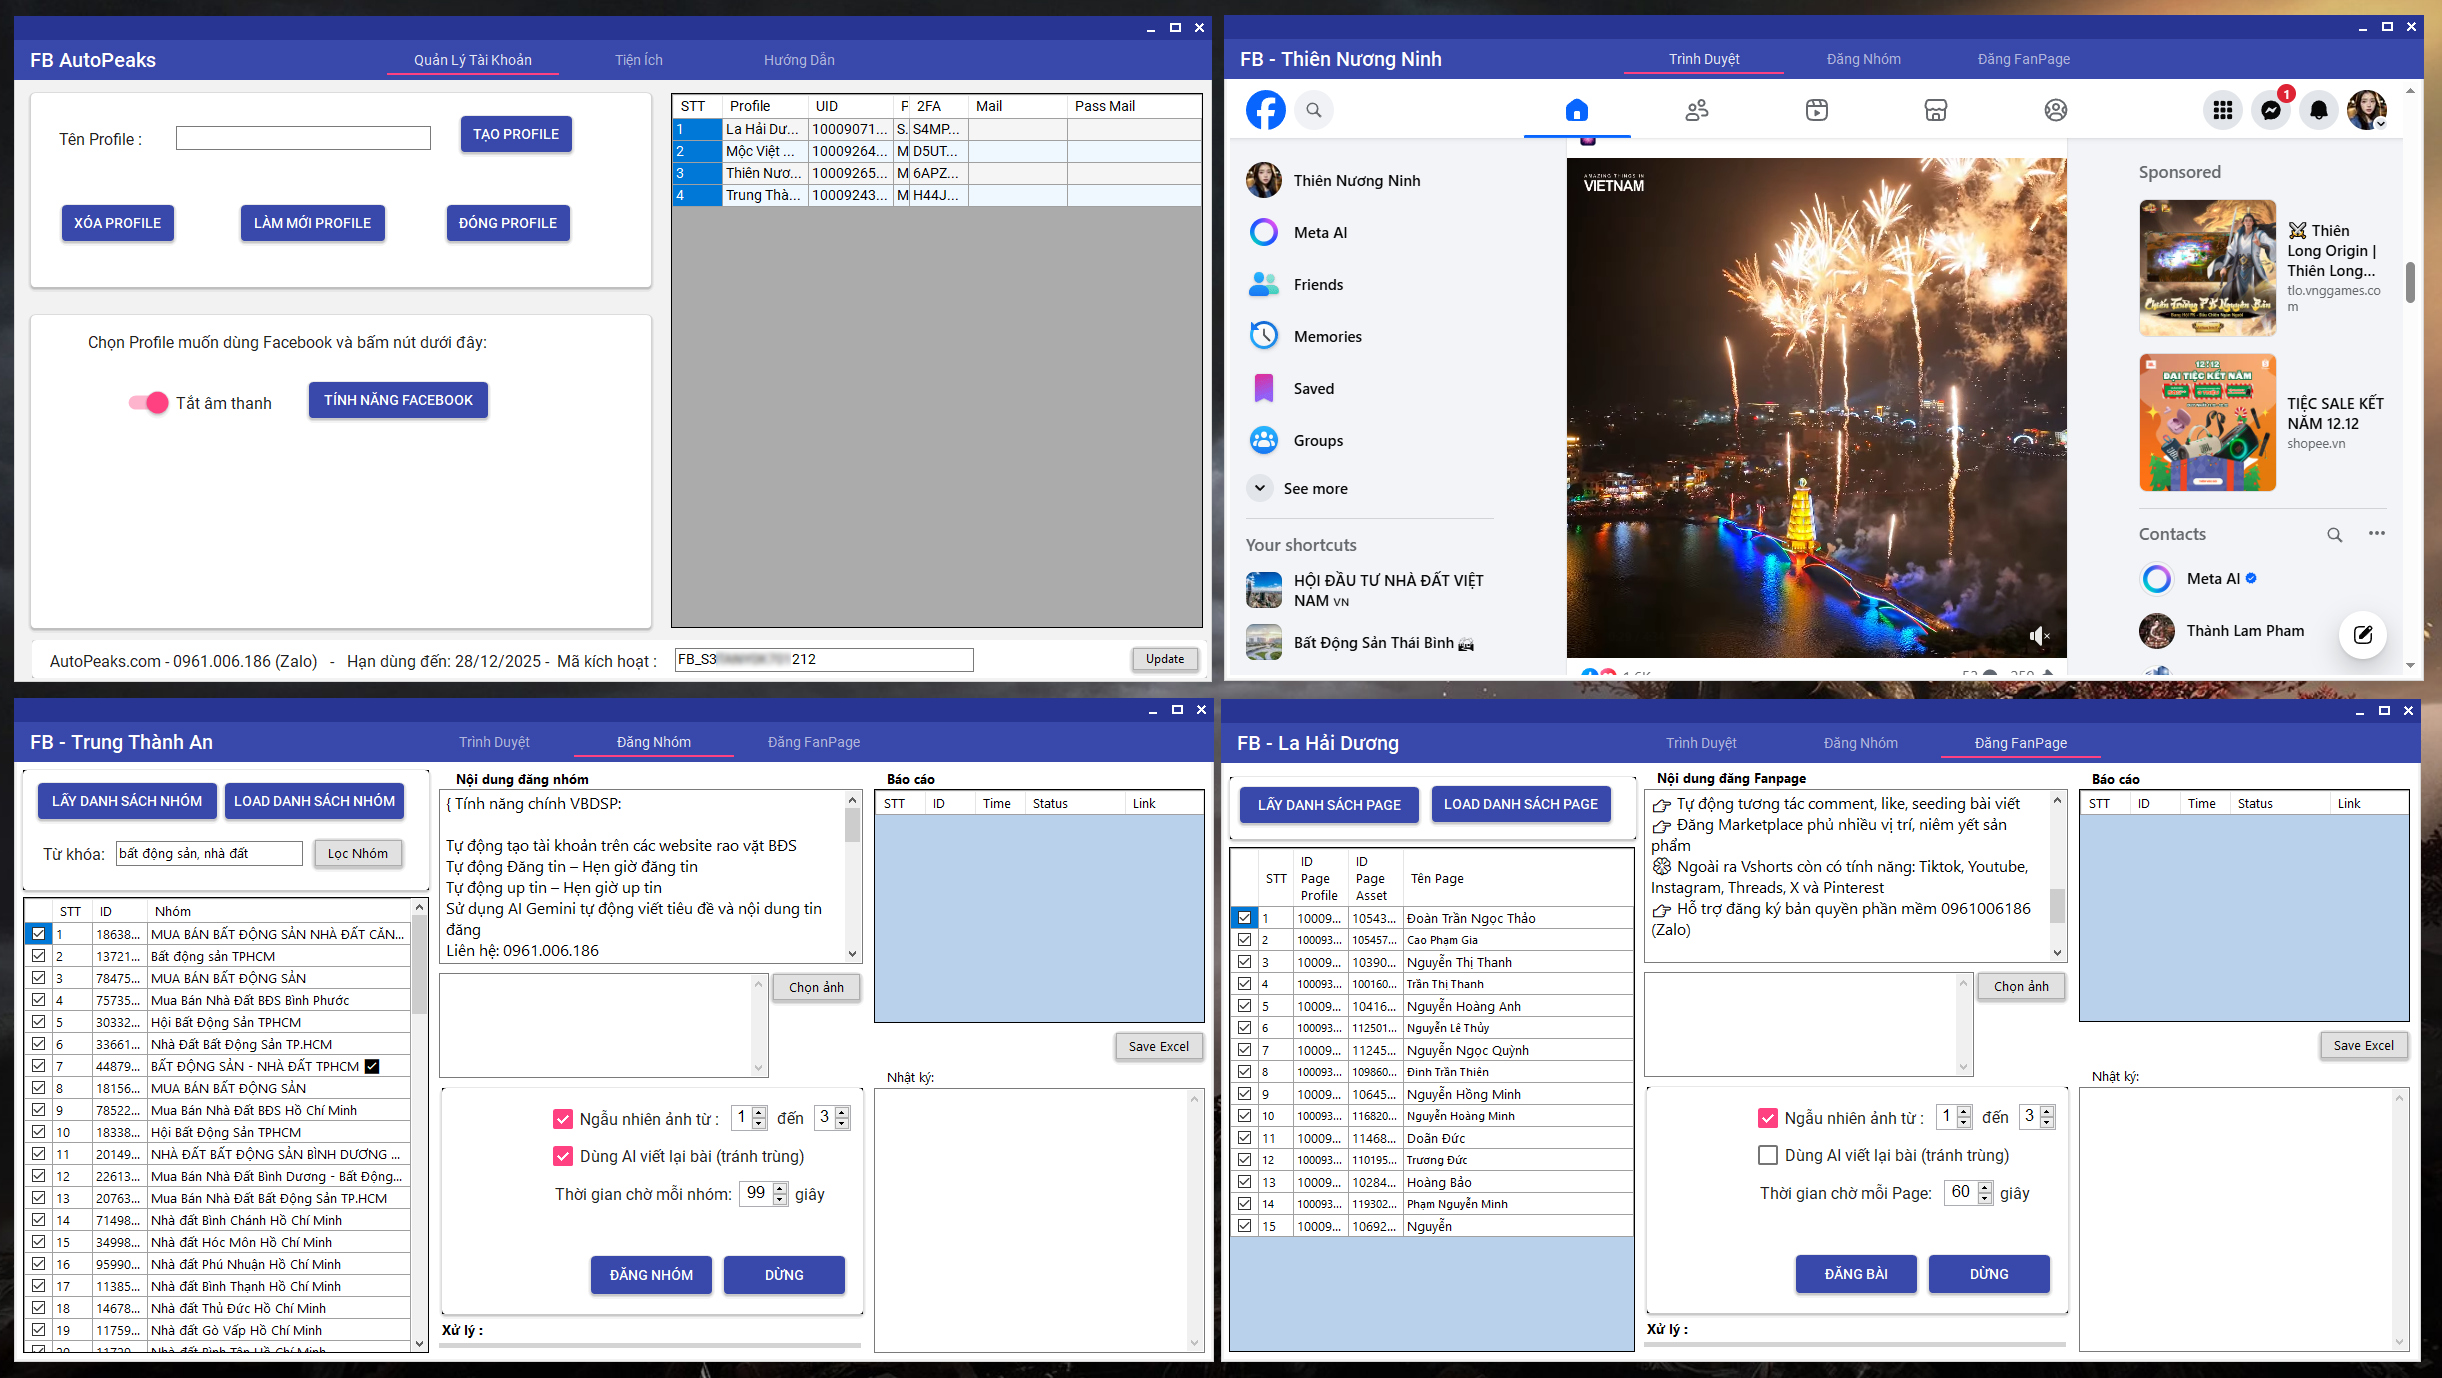The width and height of the screenshot is (2442, 1378).
Task: Click the Facebook search magnifier icon
Action: coord(1314,110)
